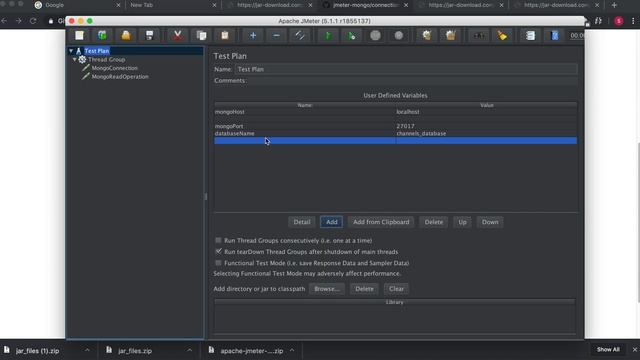Collapse the Thread Group tree node arrow
Image resolution: width=640 pixels, height=360 pixels.
75,60
